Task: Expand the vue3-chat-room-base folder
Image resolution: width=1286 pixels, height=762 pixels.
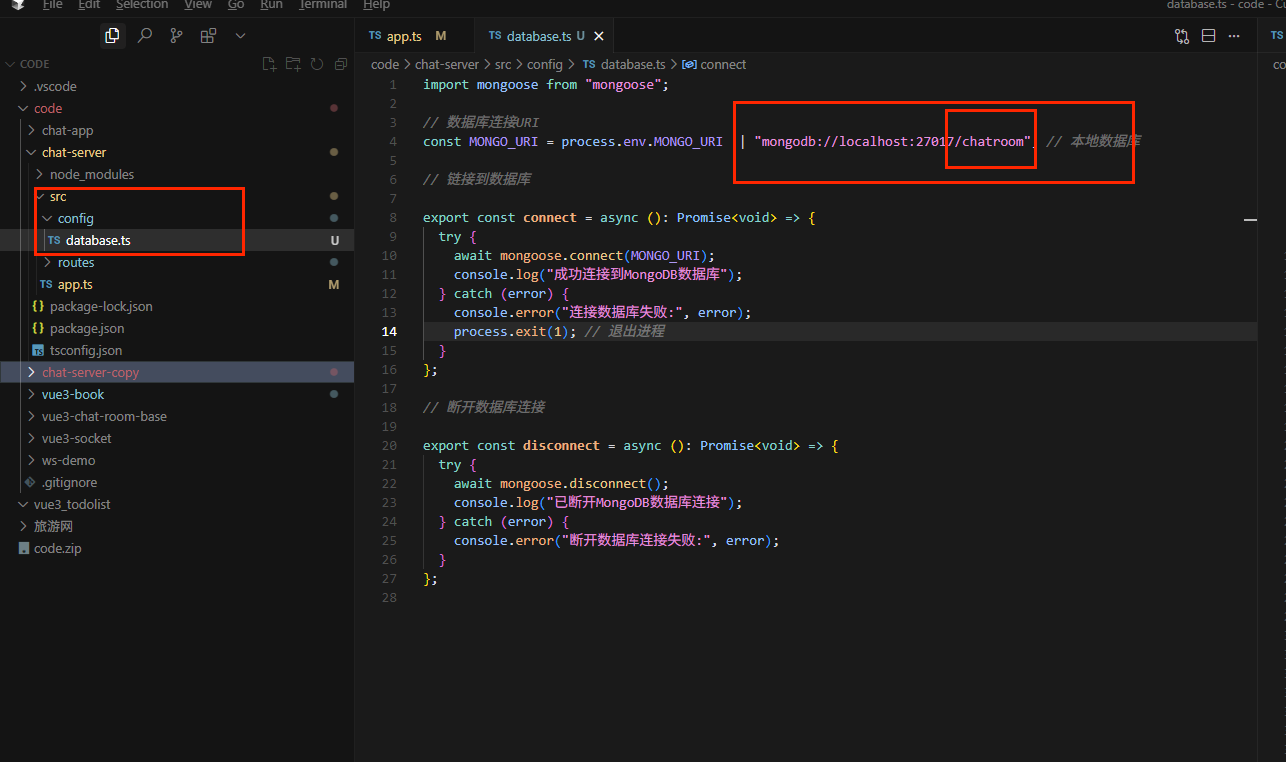Action: tap(104, 416)
